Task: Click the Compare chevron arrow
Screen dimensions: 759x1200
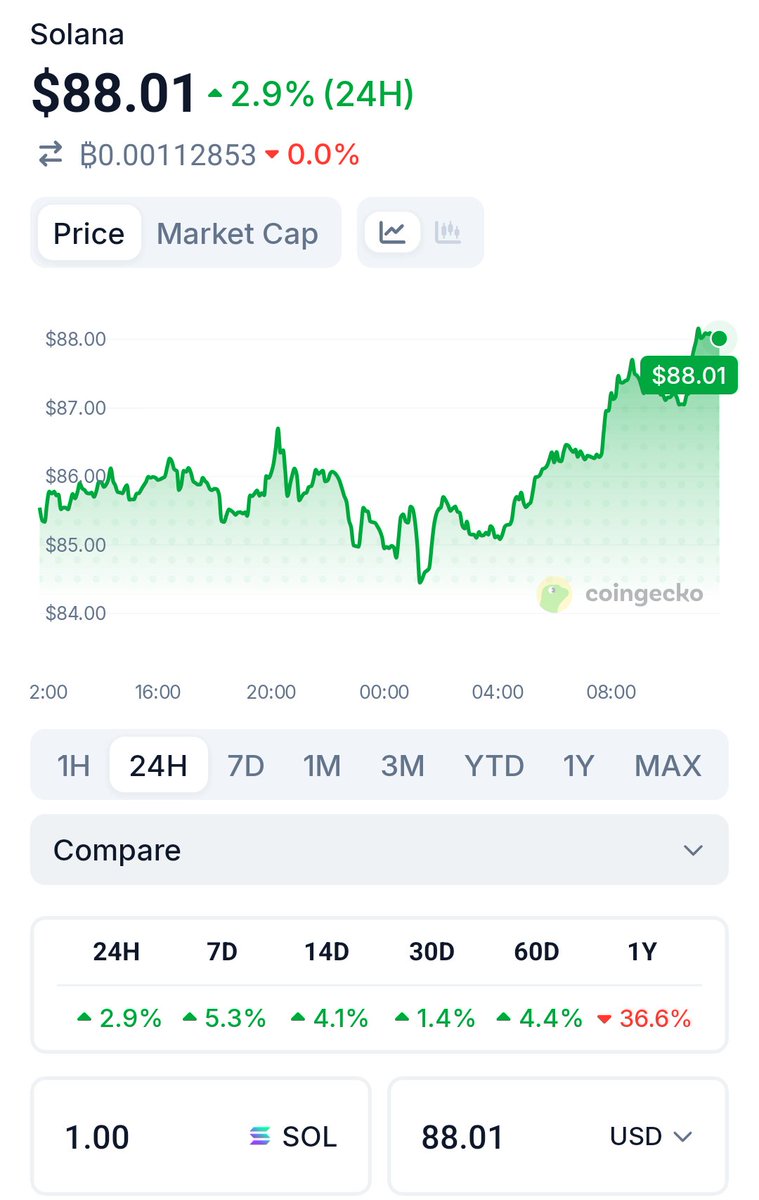Action: (x=693, y=850)
